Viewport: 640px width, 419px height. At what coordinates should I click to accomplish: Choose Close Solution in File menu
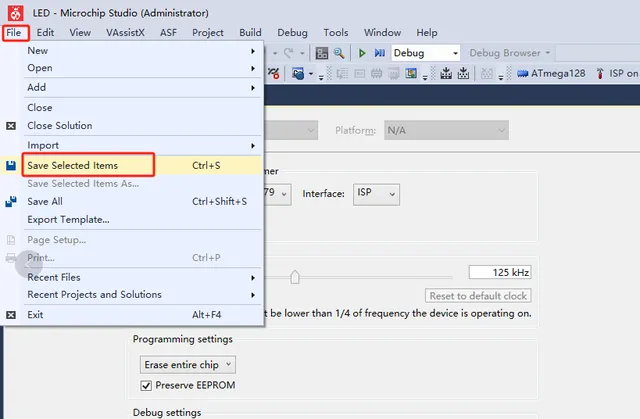131,126
